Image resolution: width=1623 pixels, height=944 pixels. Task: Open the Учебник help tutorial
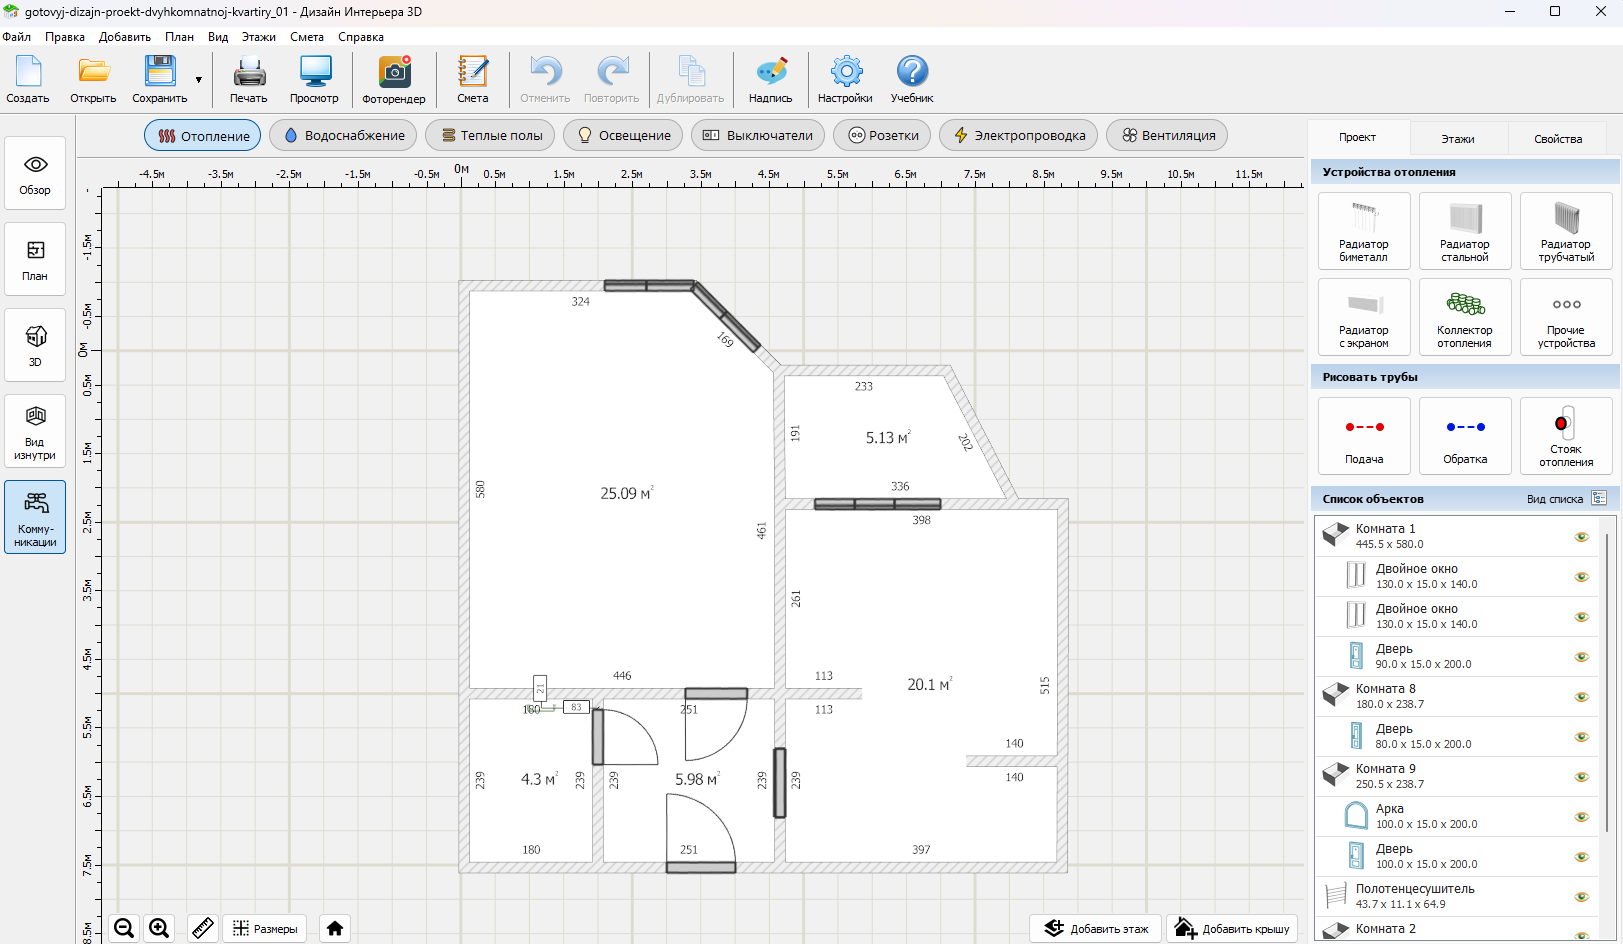click(912, 79)
